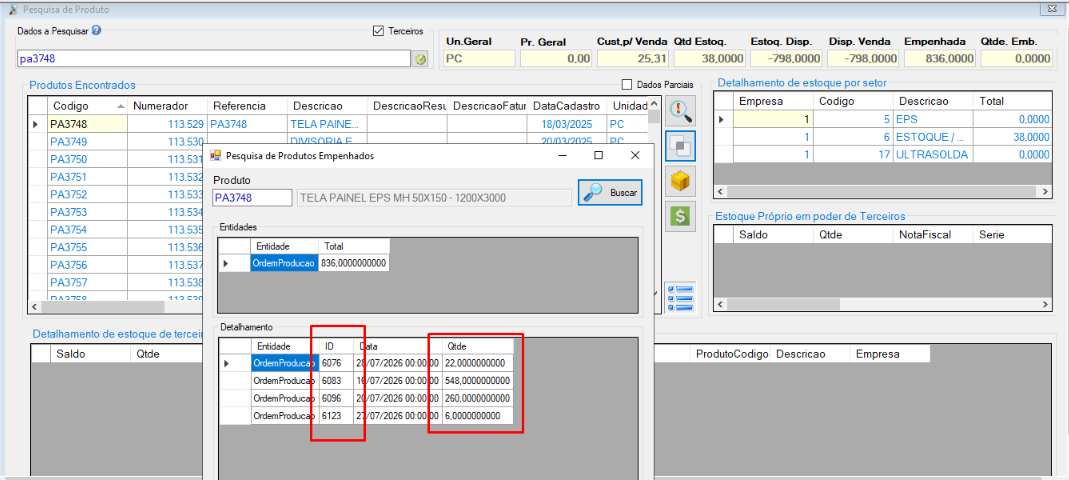
Task: Click the 38,0000 Total cell
Action: point(1012,137)
